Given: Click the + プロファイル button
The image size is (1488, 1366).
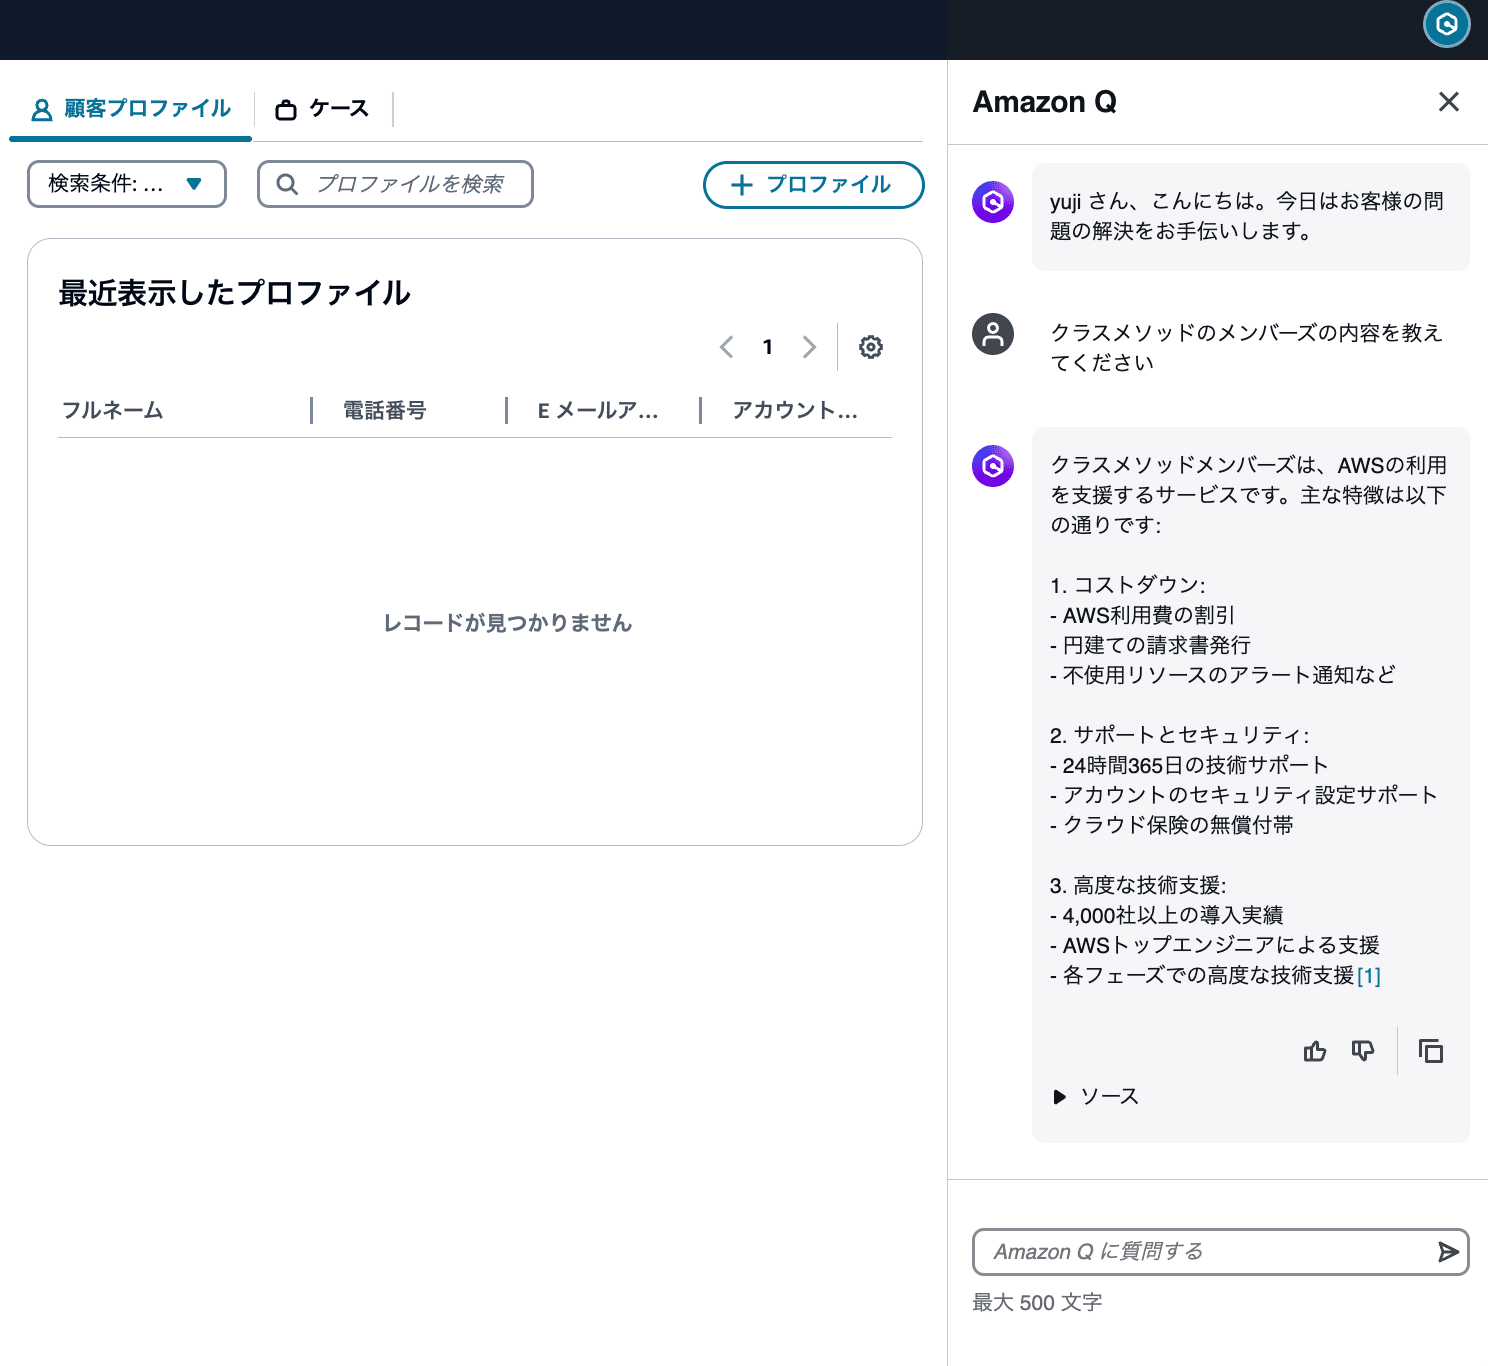Looking at the screenshot, I should pos(813,185).
